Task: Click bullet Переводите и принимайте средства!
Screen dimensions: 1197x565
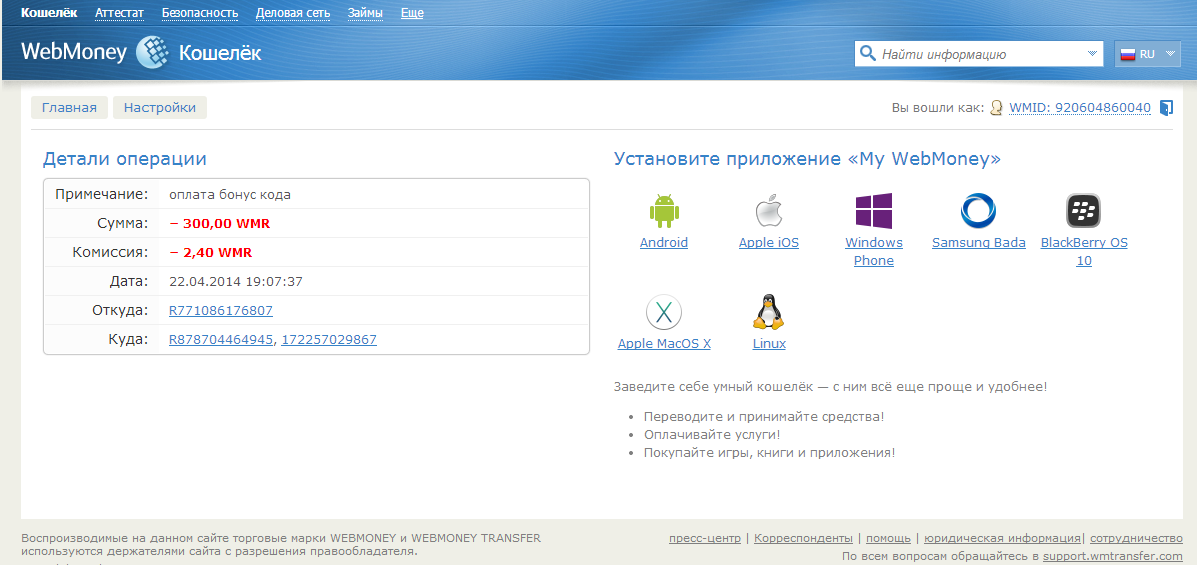Action: 764,417
